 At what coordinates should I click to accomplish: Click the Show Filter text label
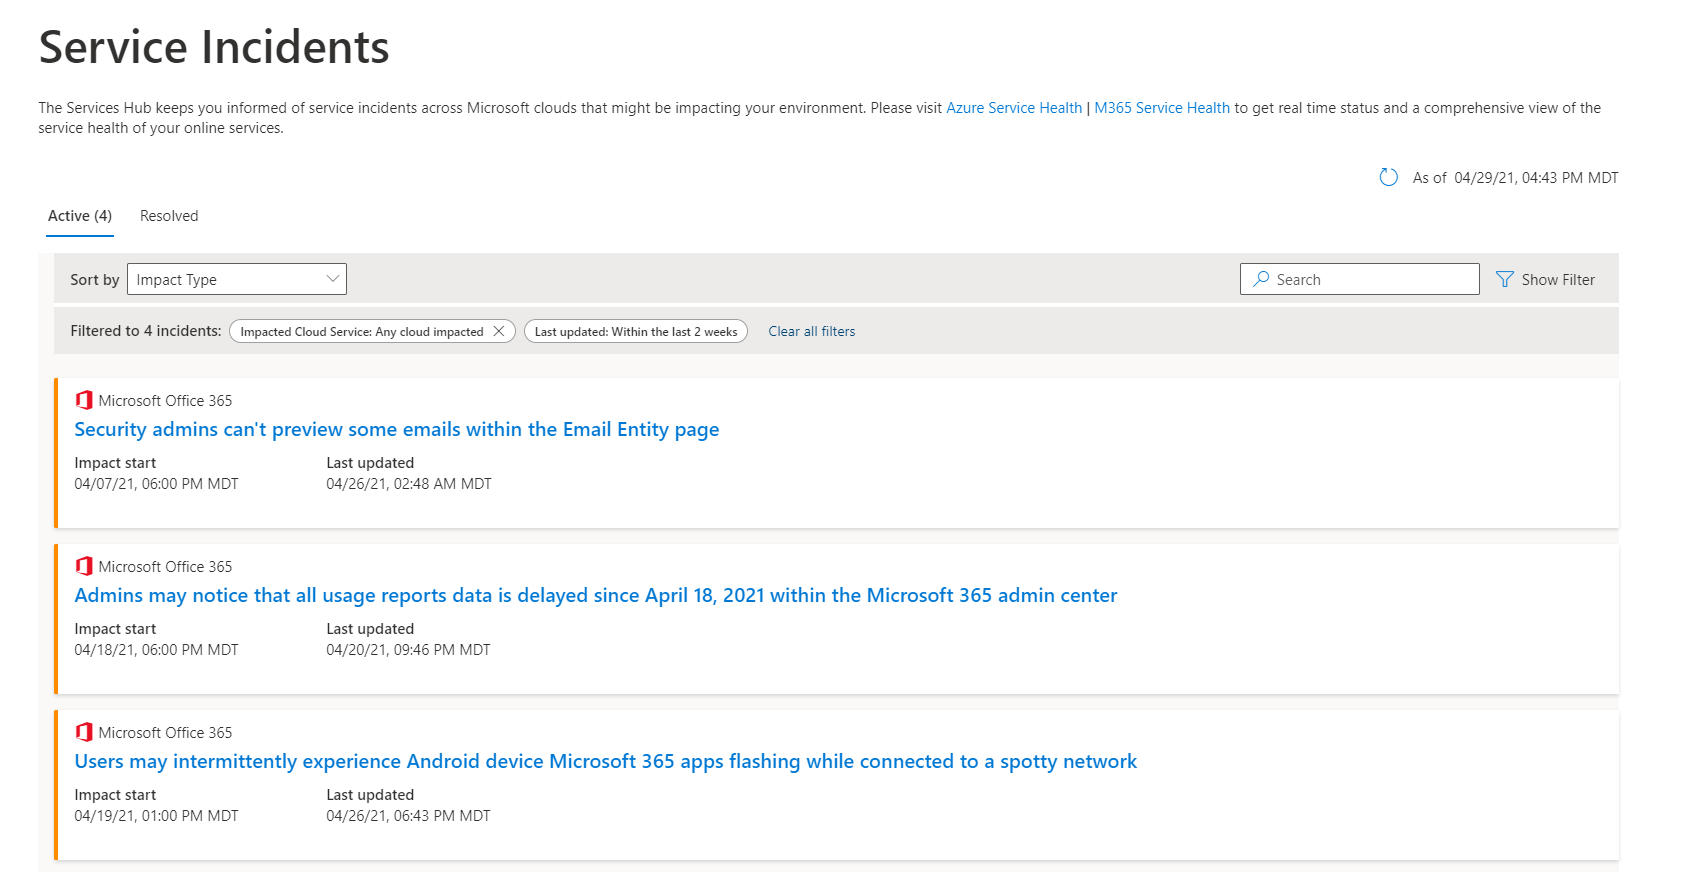coord(1558,280)
